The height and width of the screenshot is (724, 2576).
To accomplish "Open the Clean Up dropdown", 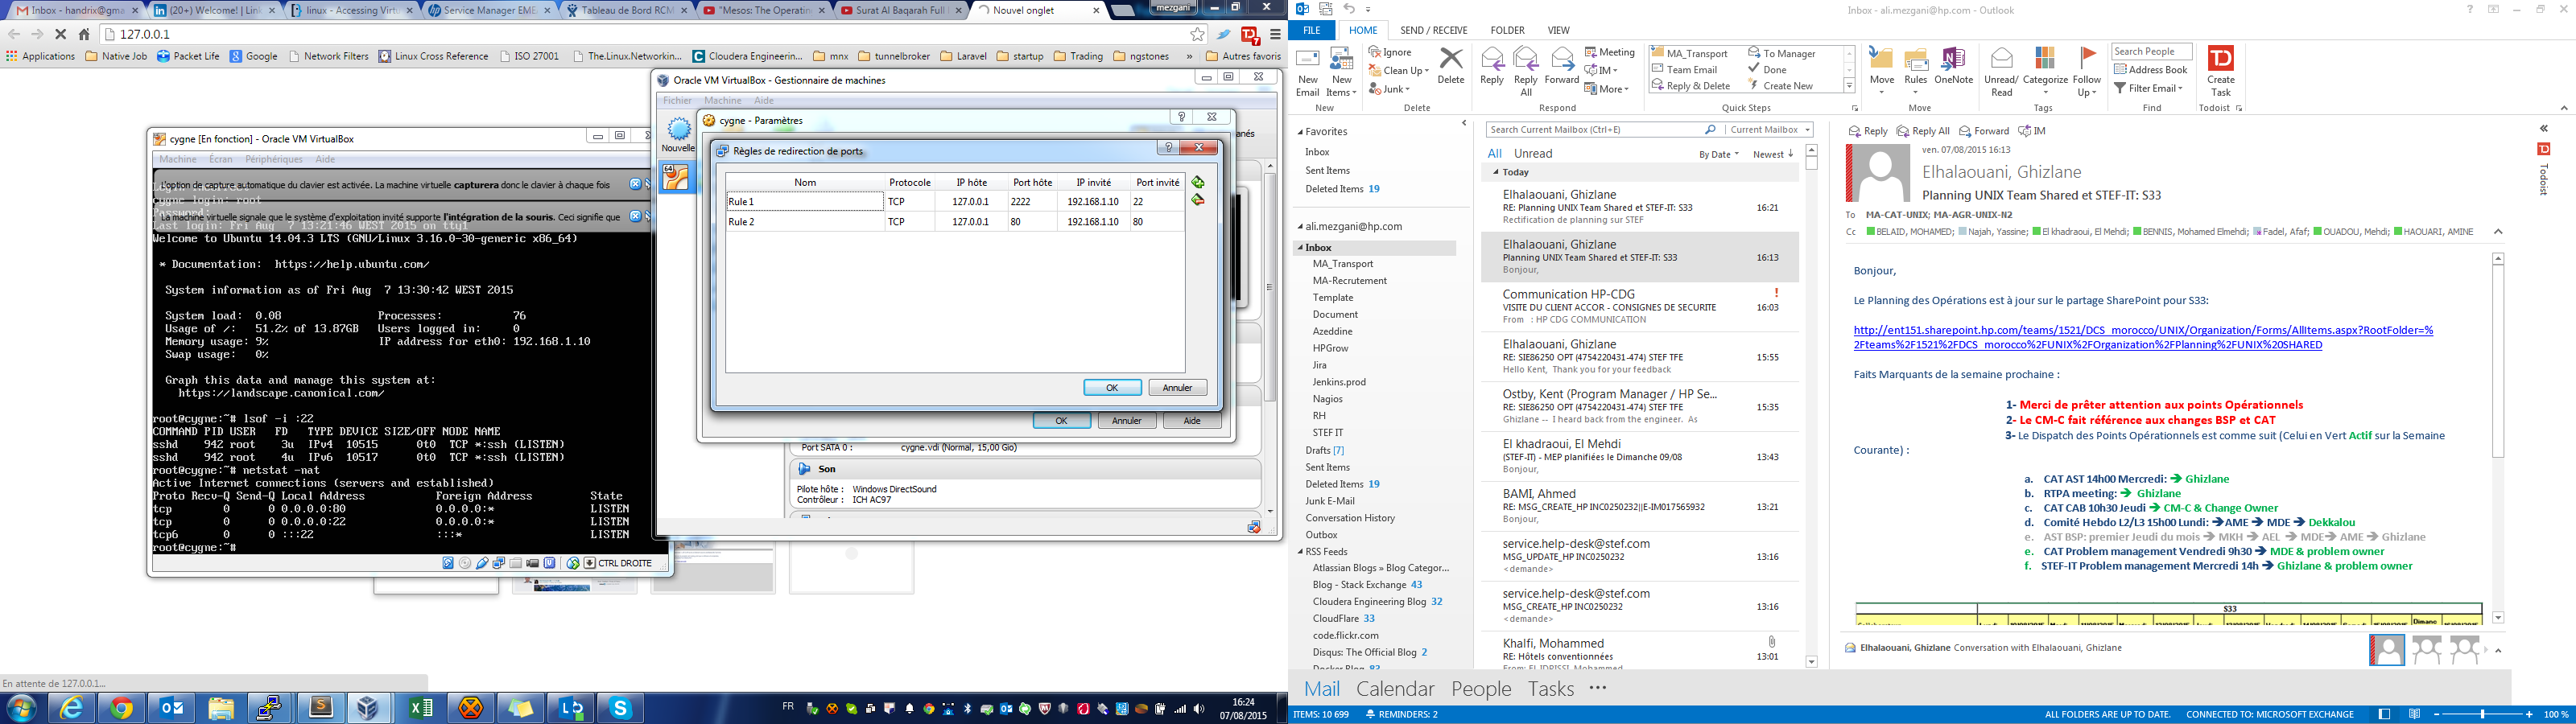I will (1398, 70).
